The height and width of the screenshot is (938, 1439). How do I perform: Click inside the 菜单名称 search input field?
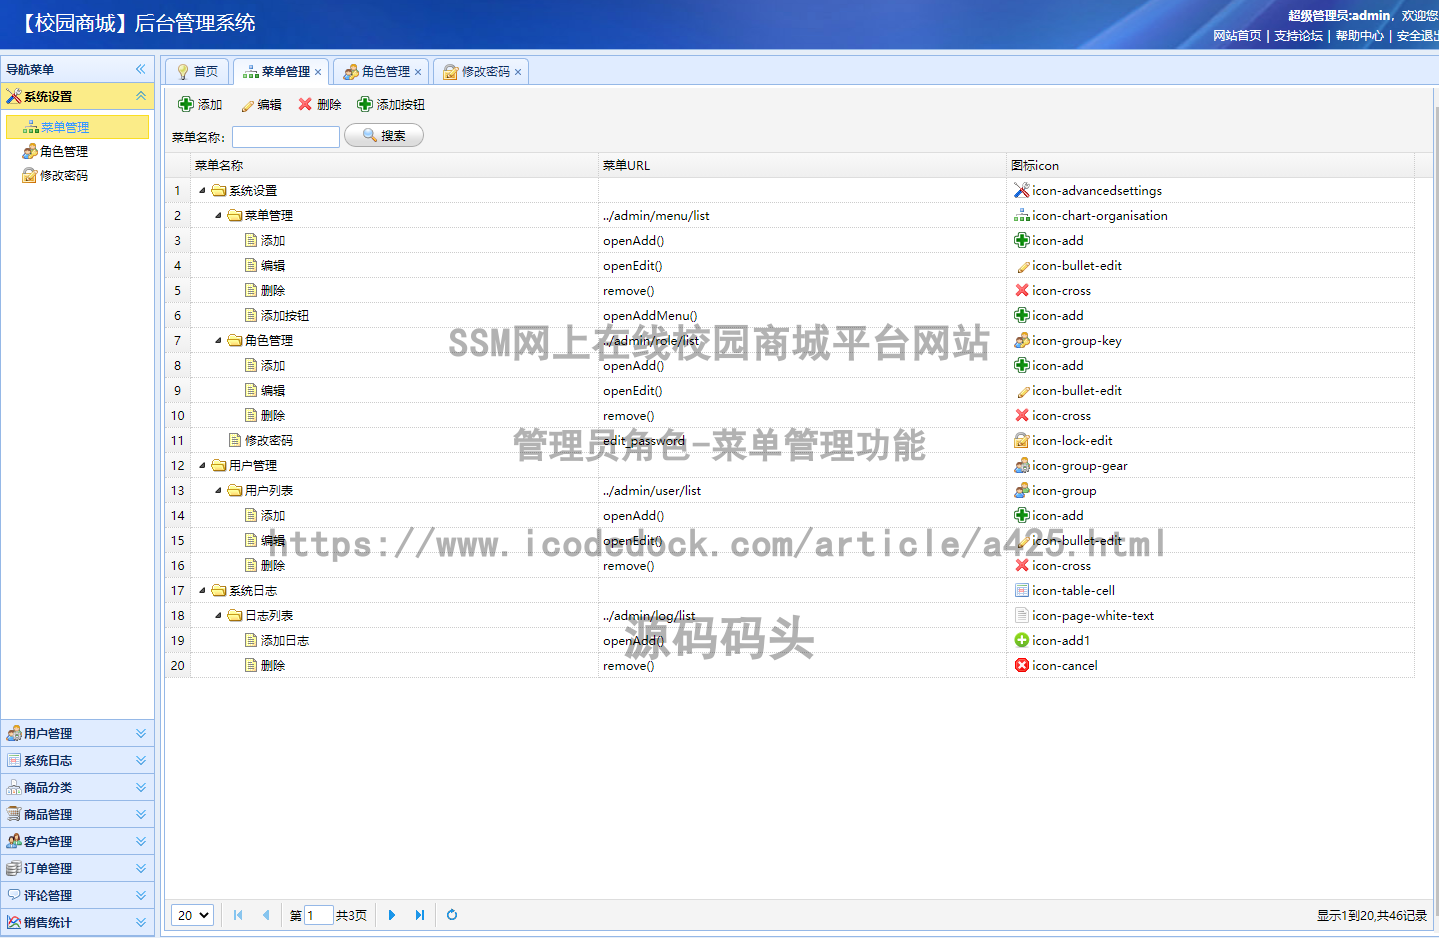coord(285,136)
